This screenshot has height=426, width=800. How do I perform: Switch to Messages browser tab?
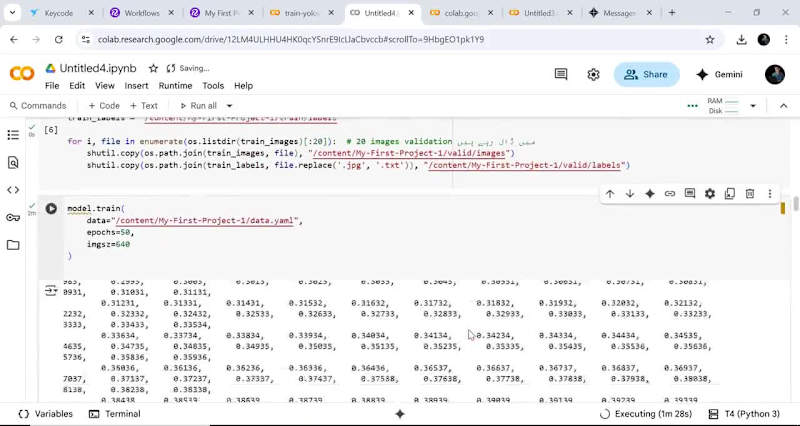pos(617,13)
